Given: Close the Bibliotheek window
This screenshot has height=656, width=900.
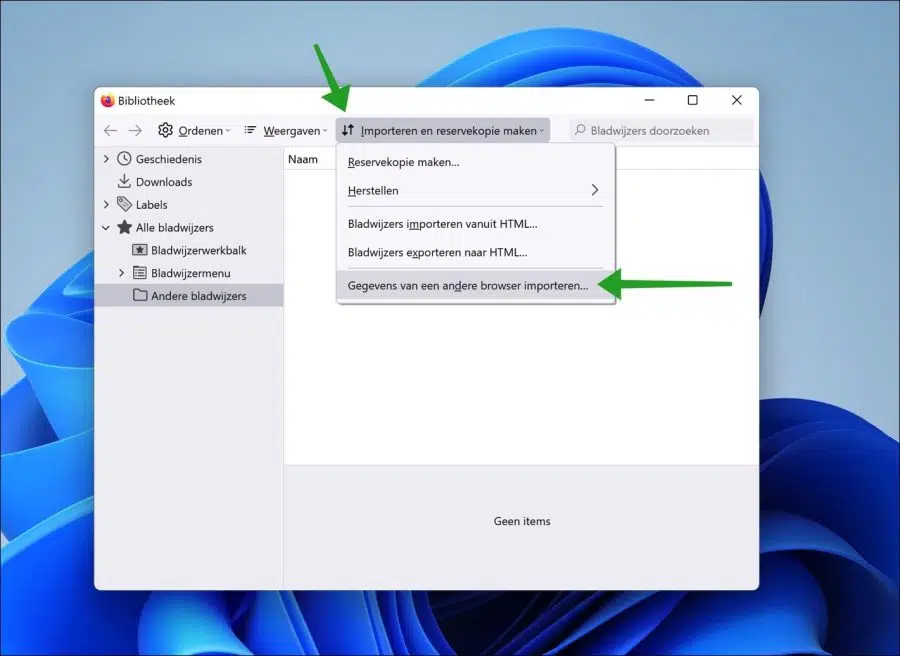Looking at the screenshot, I should coord(736,100).
